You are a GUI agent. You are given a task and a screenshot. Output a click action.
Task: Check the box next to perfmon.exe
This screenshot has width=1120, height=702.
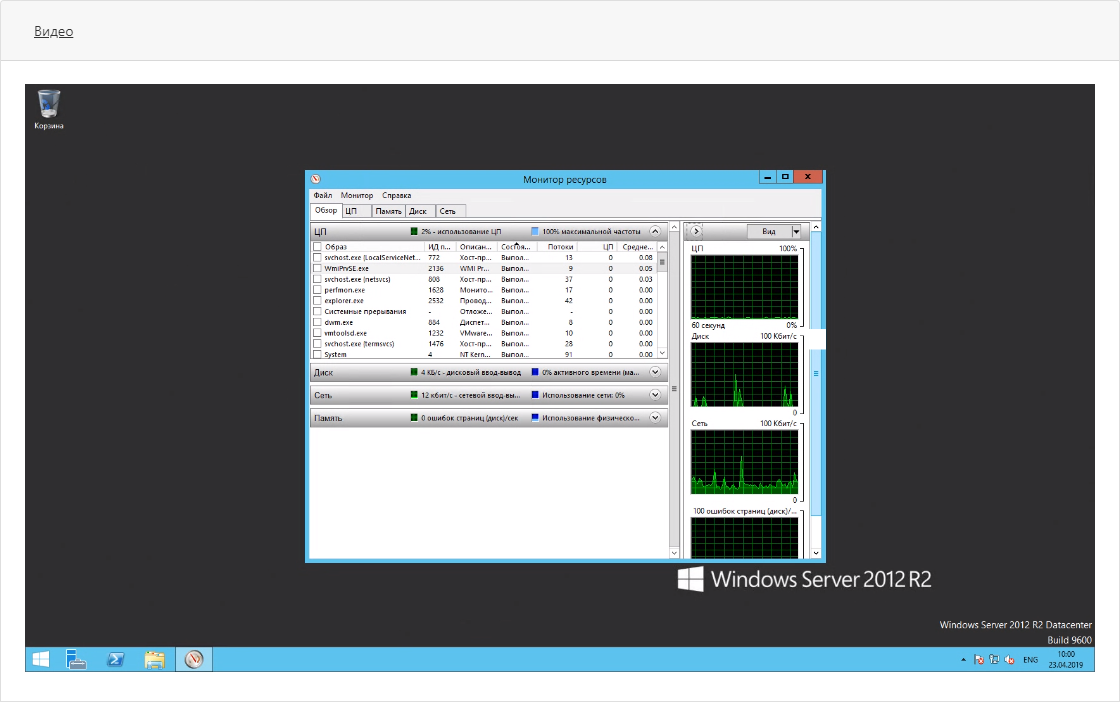[317, 289]
